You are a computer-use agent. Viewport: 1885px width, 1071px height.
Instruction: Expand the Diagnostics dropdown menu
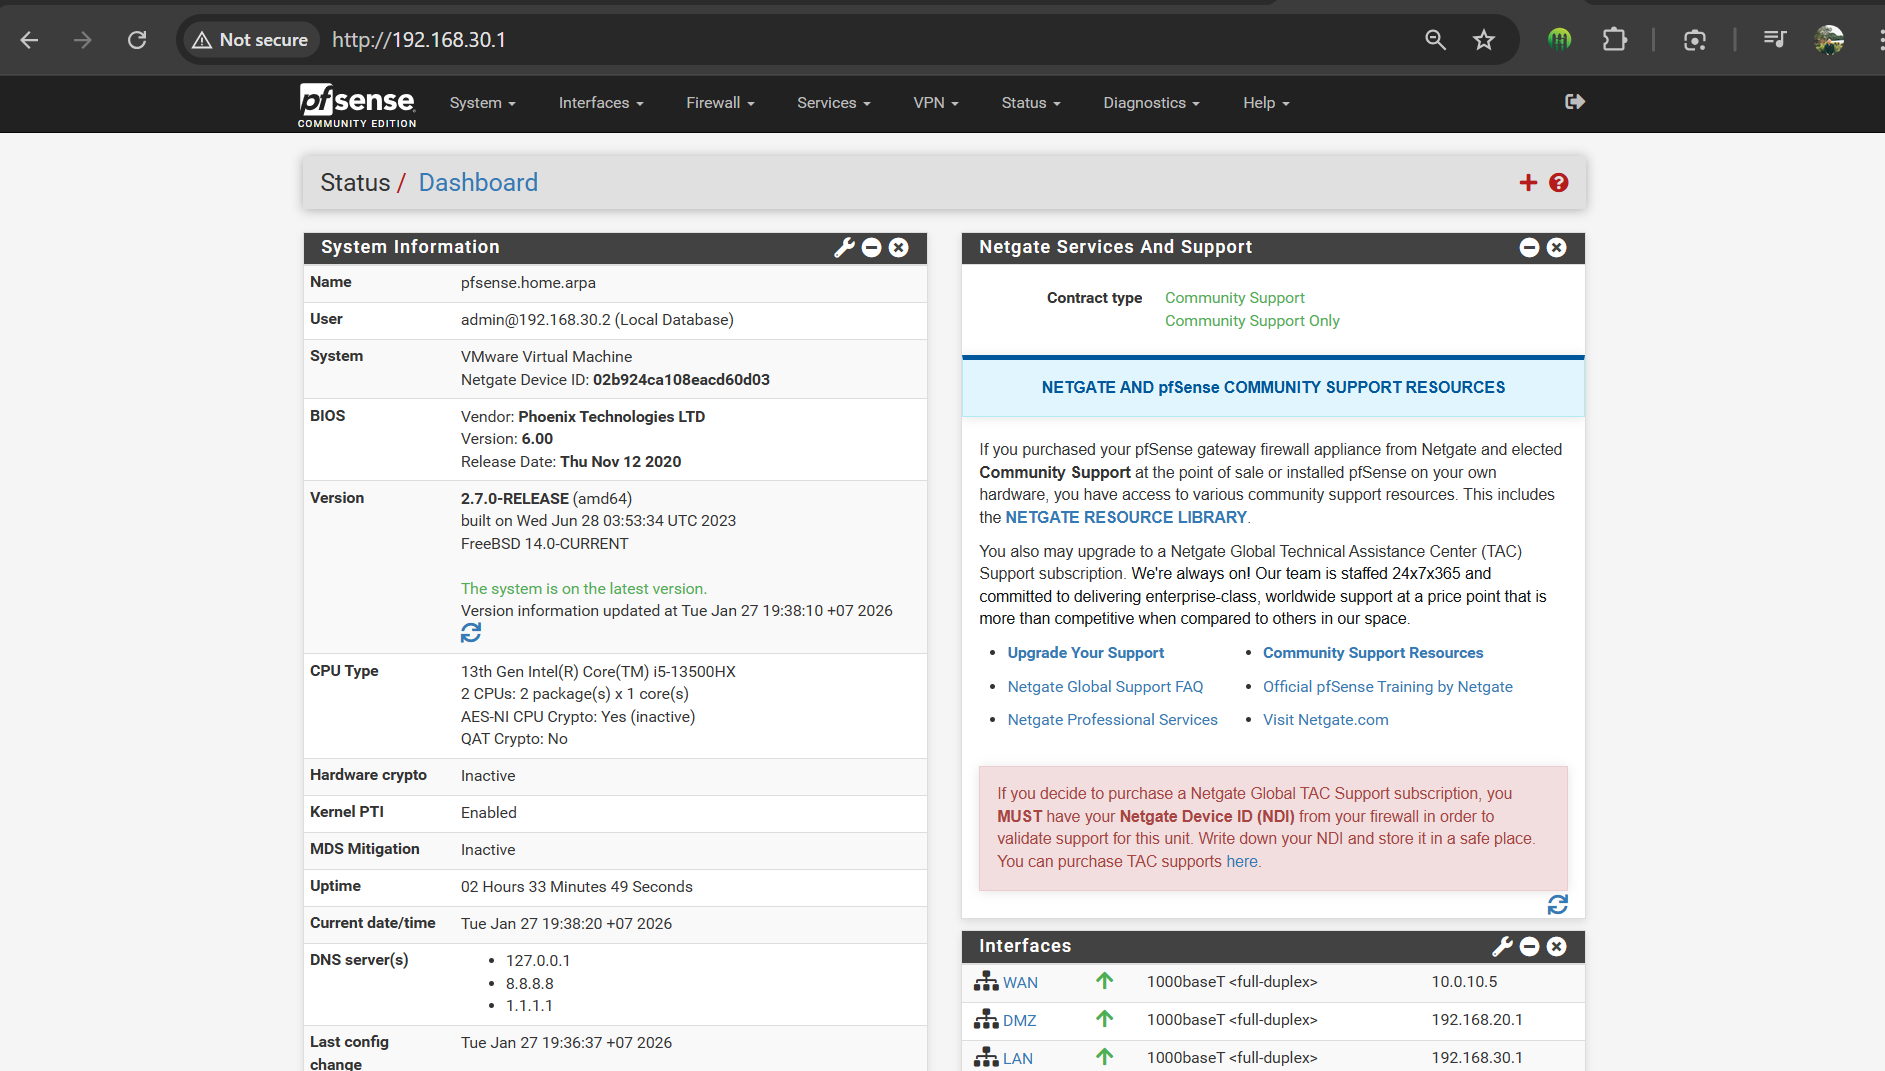1150,103
